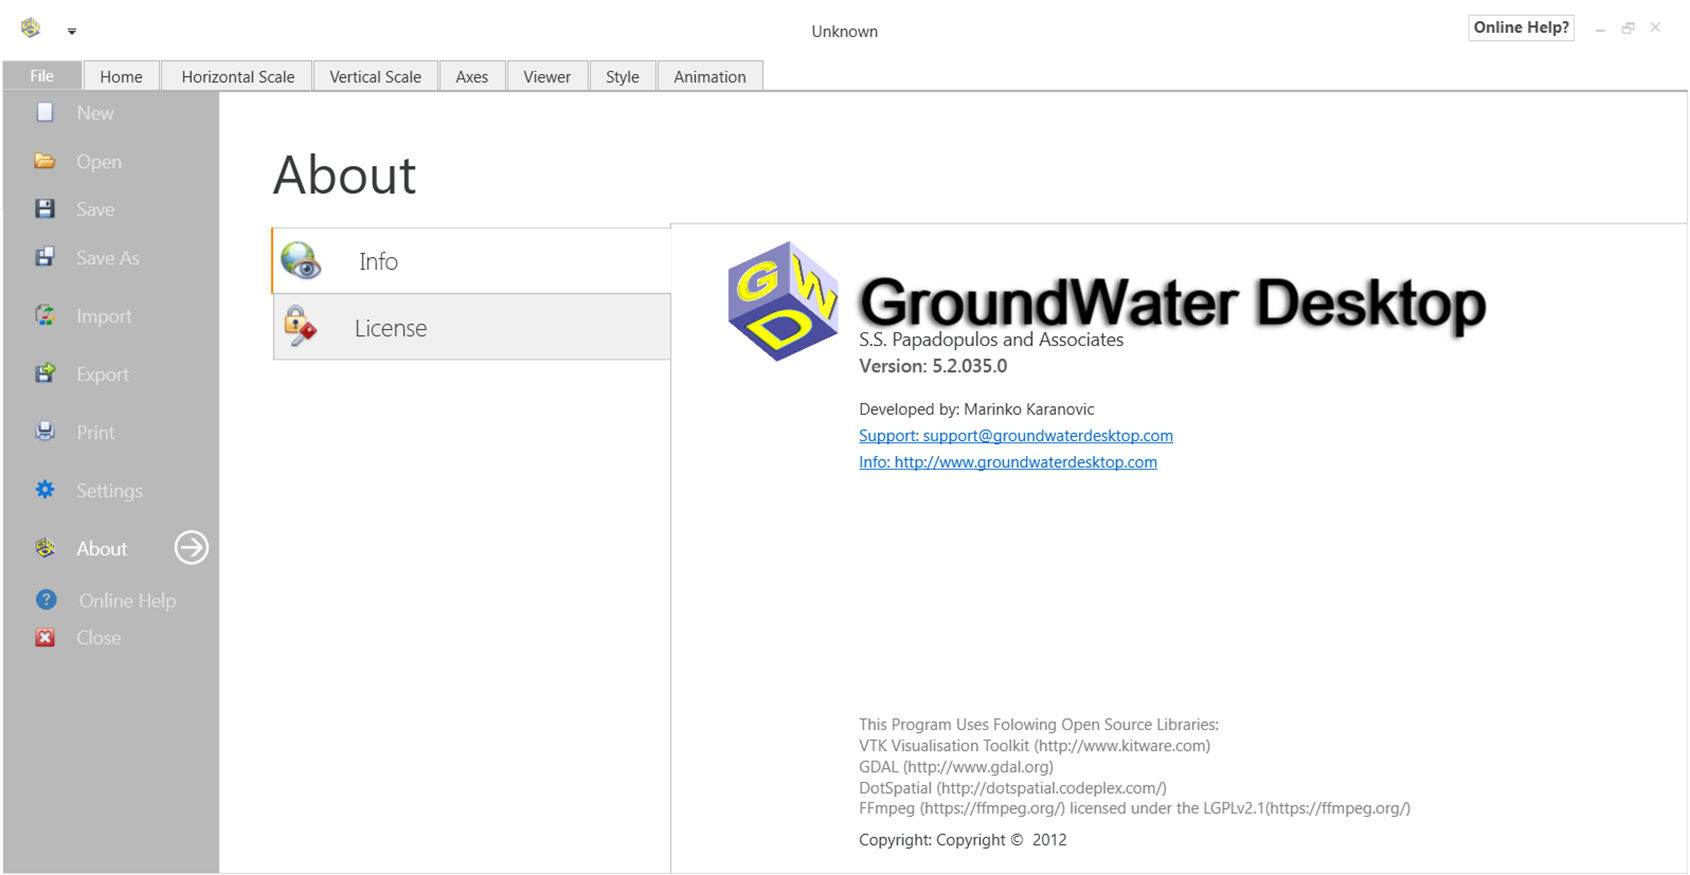Open the quick access toolbar dropdown arrow
Screen dimensions: 1690x875
tap(72, 31)
